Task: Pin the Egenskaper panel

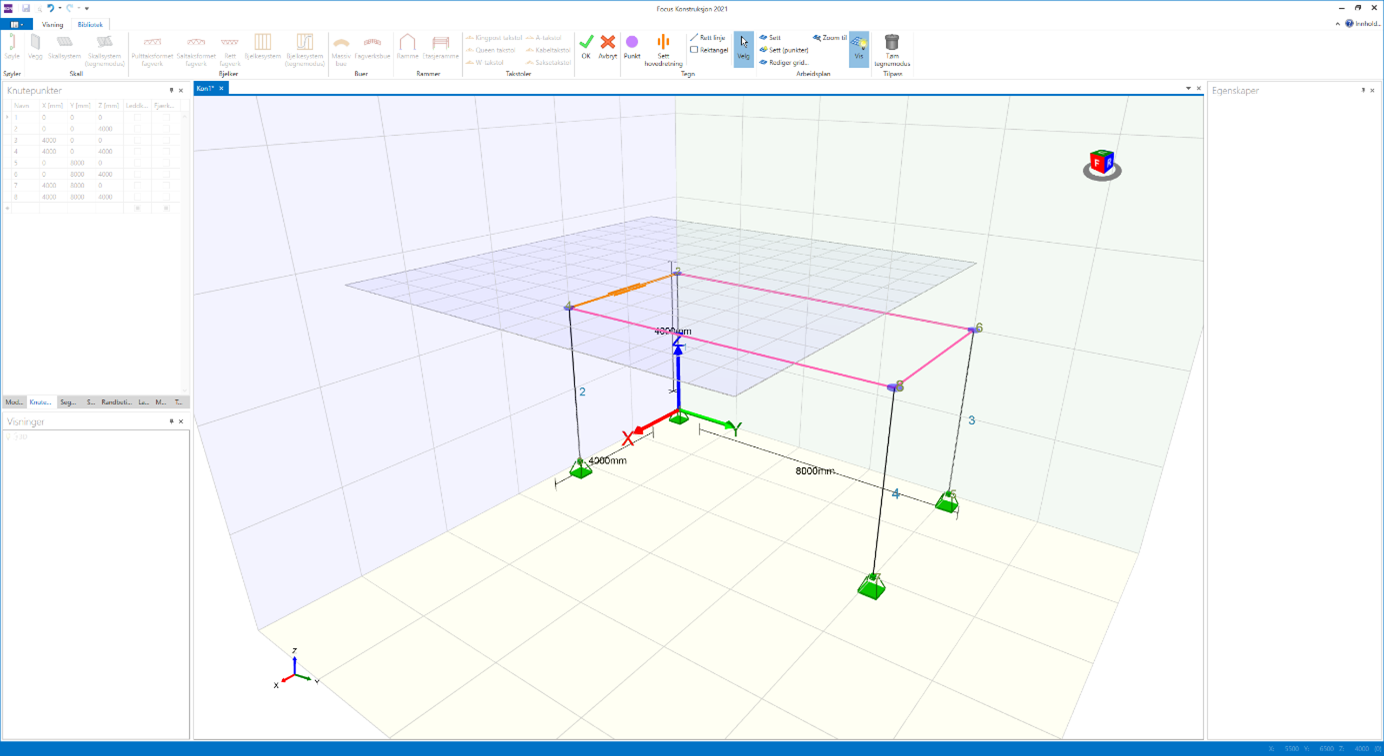Action: click(x=1362, y=90)
